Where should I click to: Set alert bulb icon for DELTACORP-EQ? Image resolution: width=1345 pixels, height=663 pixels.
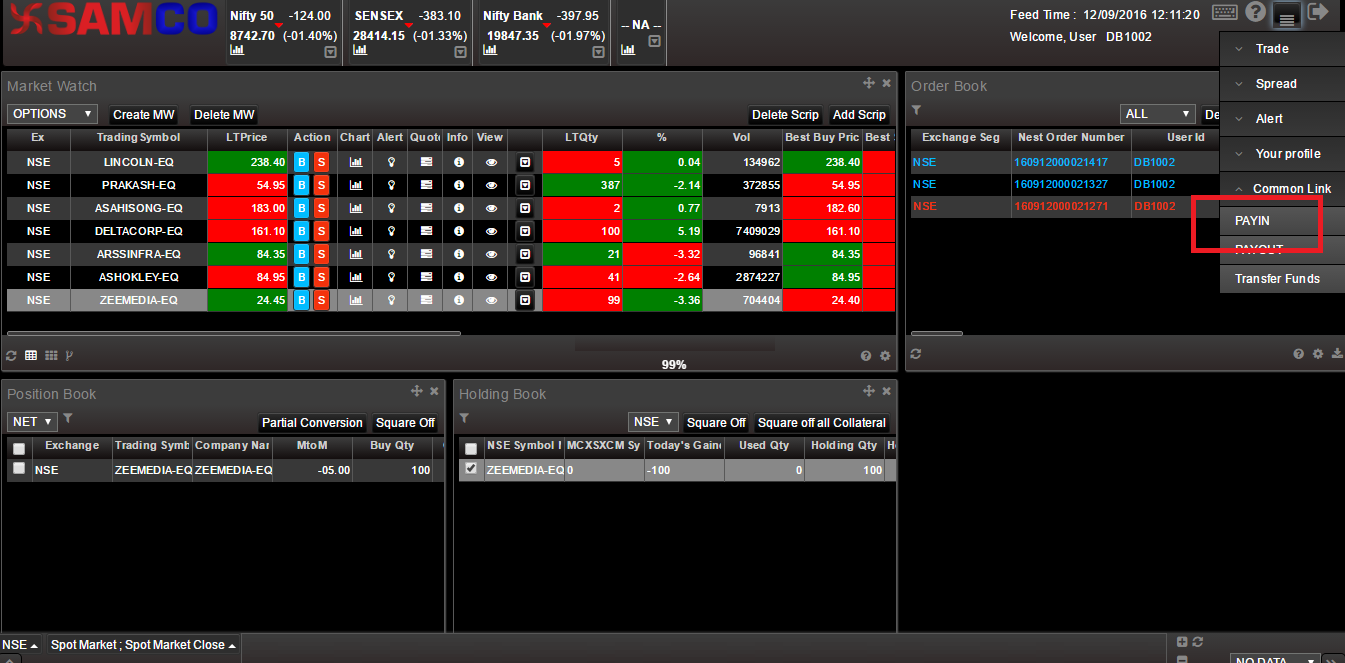(391, 231)
